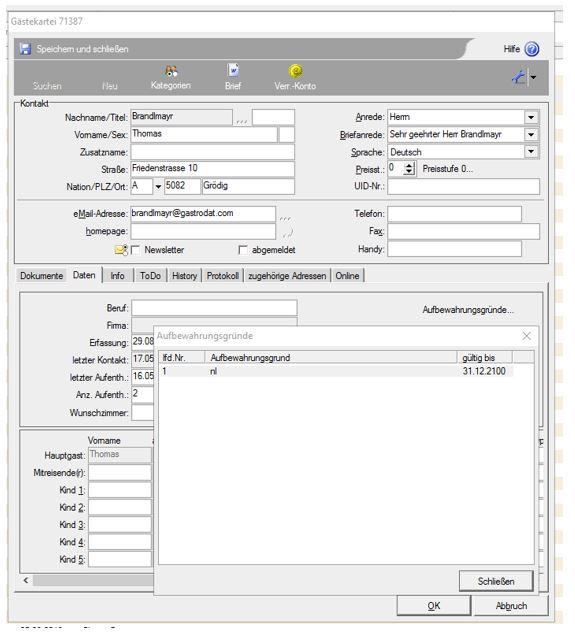Click the horizontal scrollbar left arrow
This screenshot has width=575, height=638.
pyautogui.click(x=26, y=580)
